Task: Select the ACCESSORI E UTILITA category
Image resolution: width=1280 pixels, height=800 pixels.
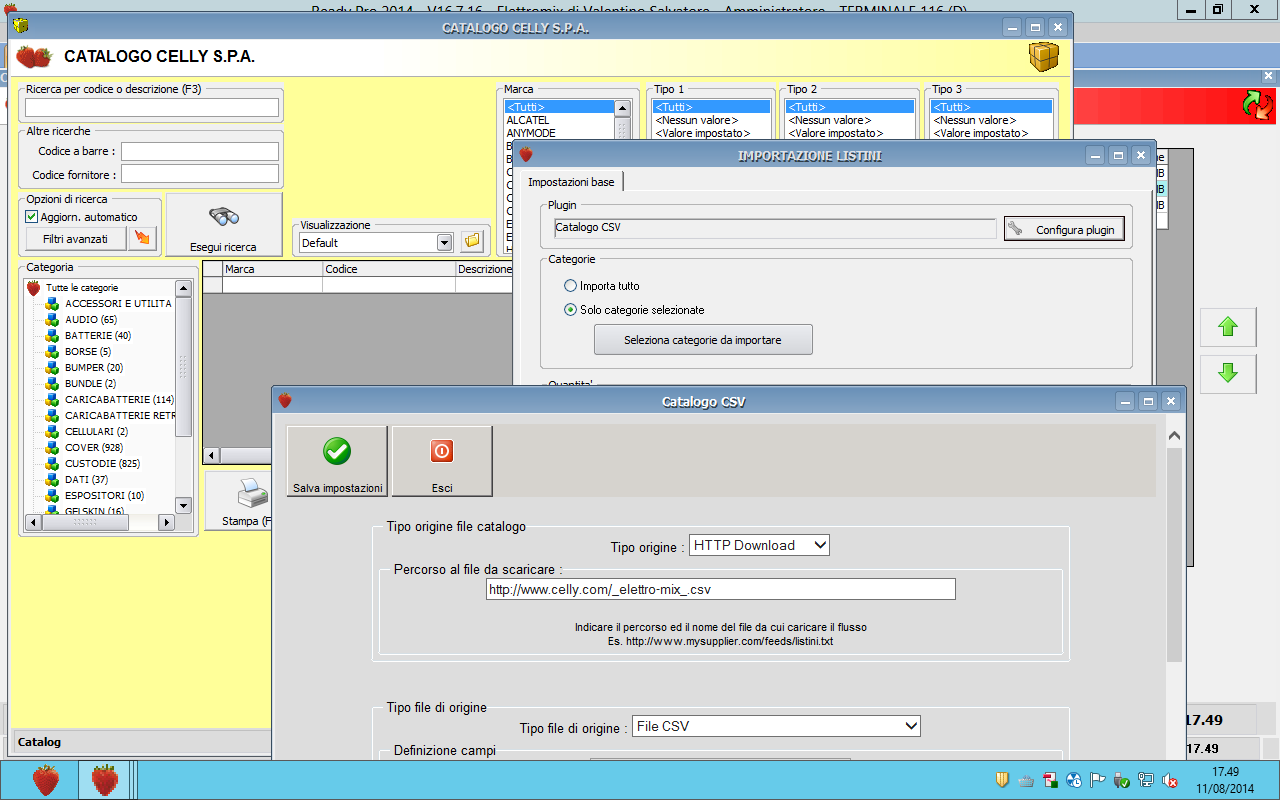Action: tap(118, 304)
